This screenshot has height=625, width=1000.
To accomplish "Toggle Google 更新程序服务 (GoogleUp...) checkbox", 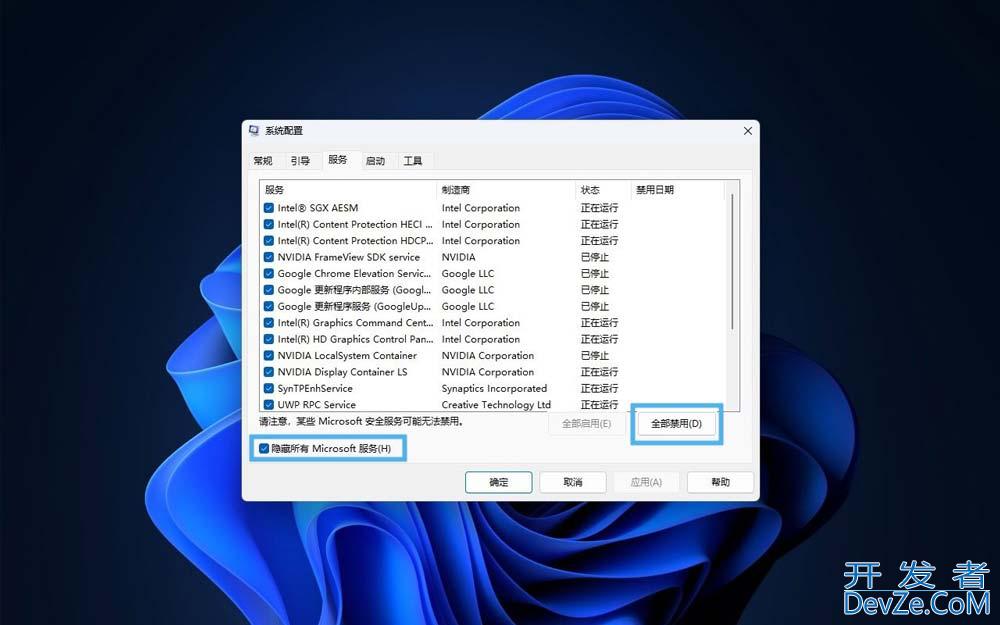I will coord(268,307).
